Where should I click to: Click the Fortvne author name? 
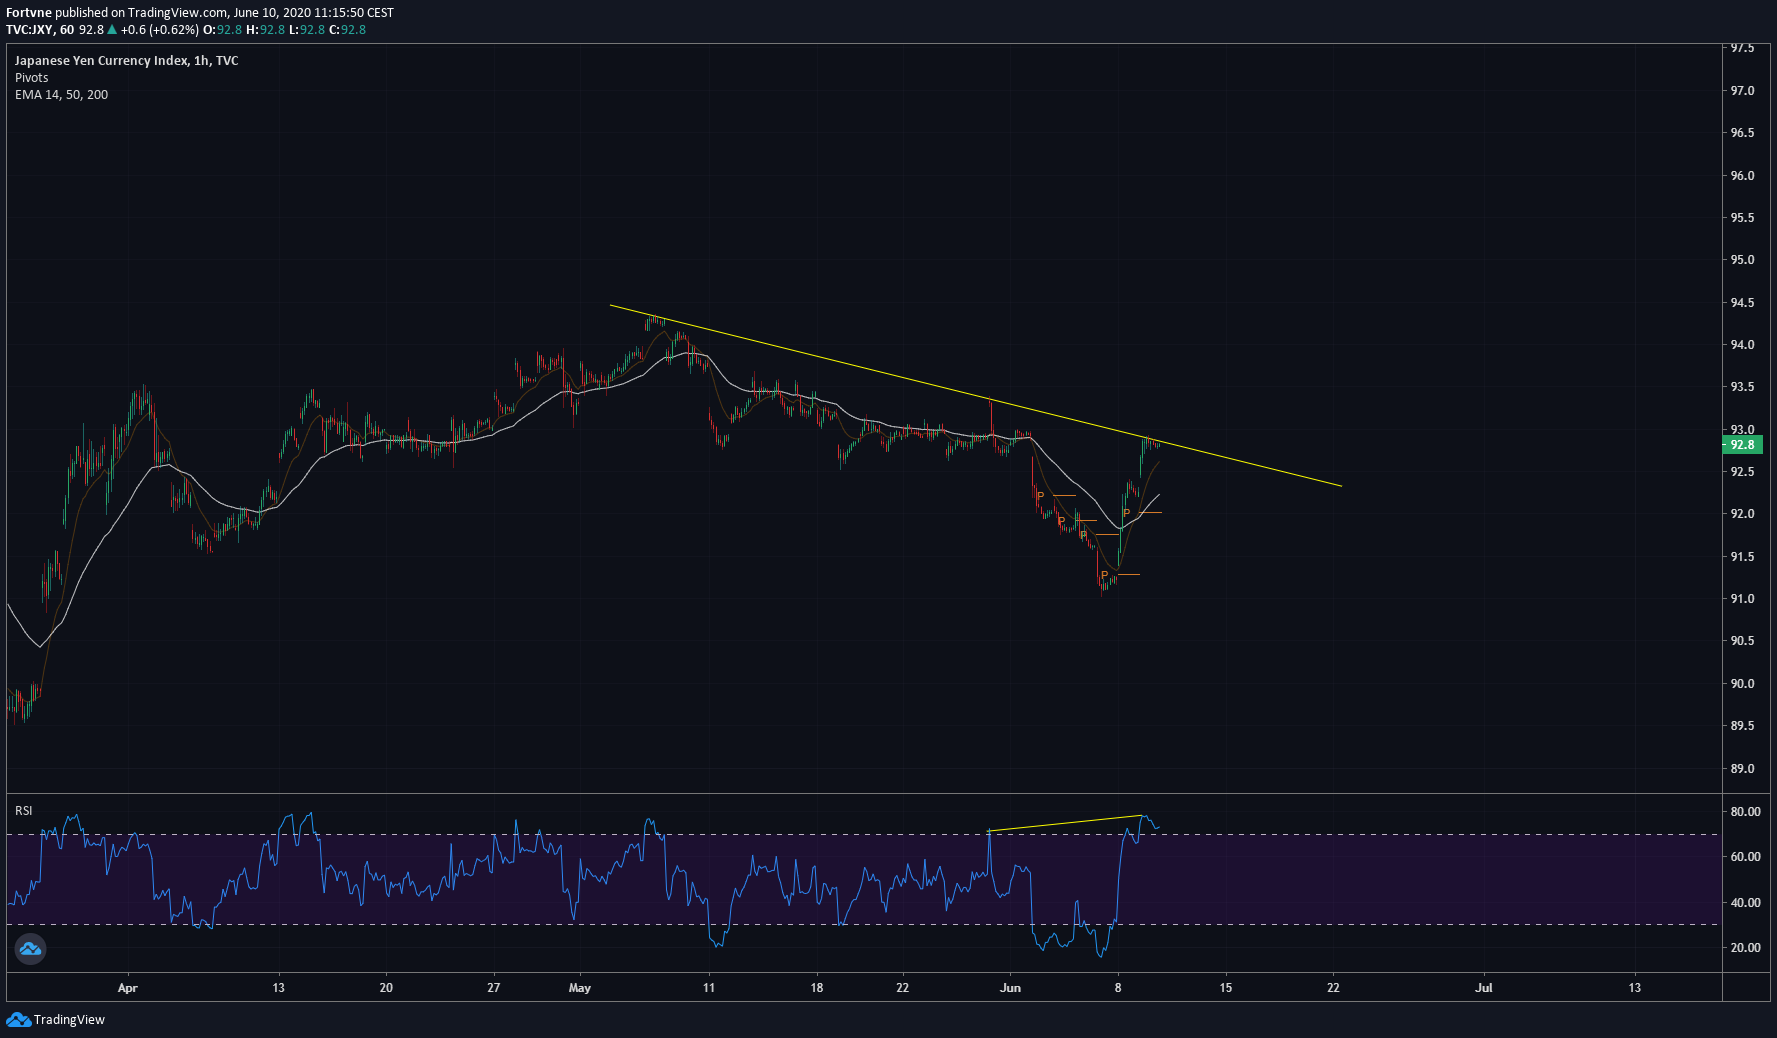pyautogui.click(x=29, y=13)
